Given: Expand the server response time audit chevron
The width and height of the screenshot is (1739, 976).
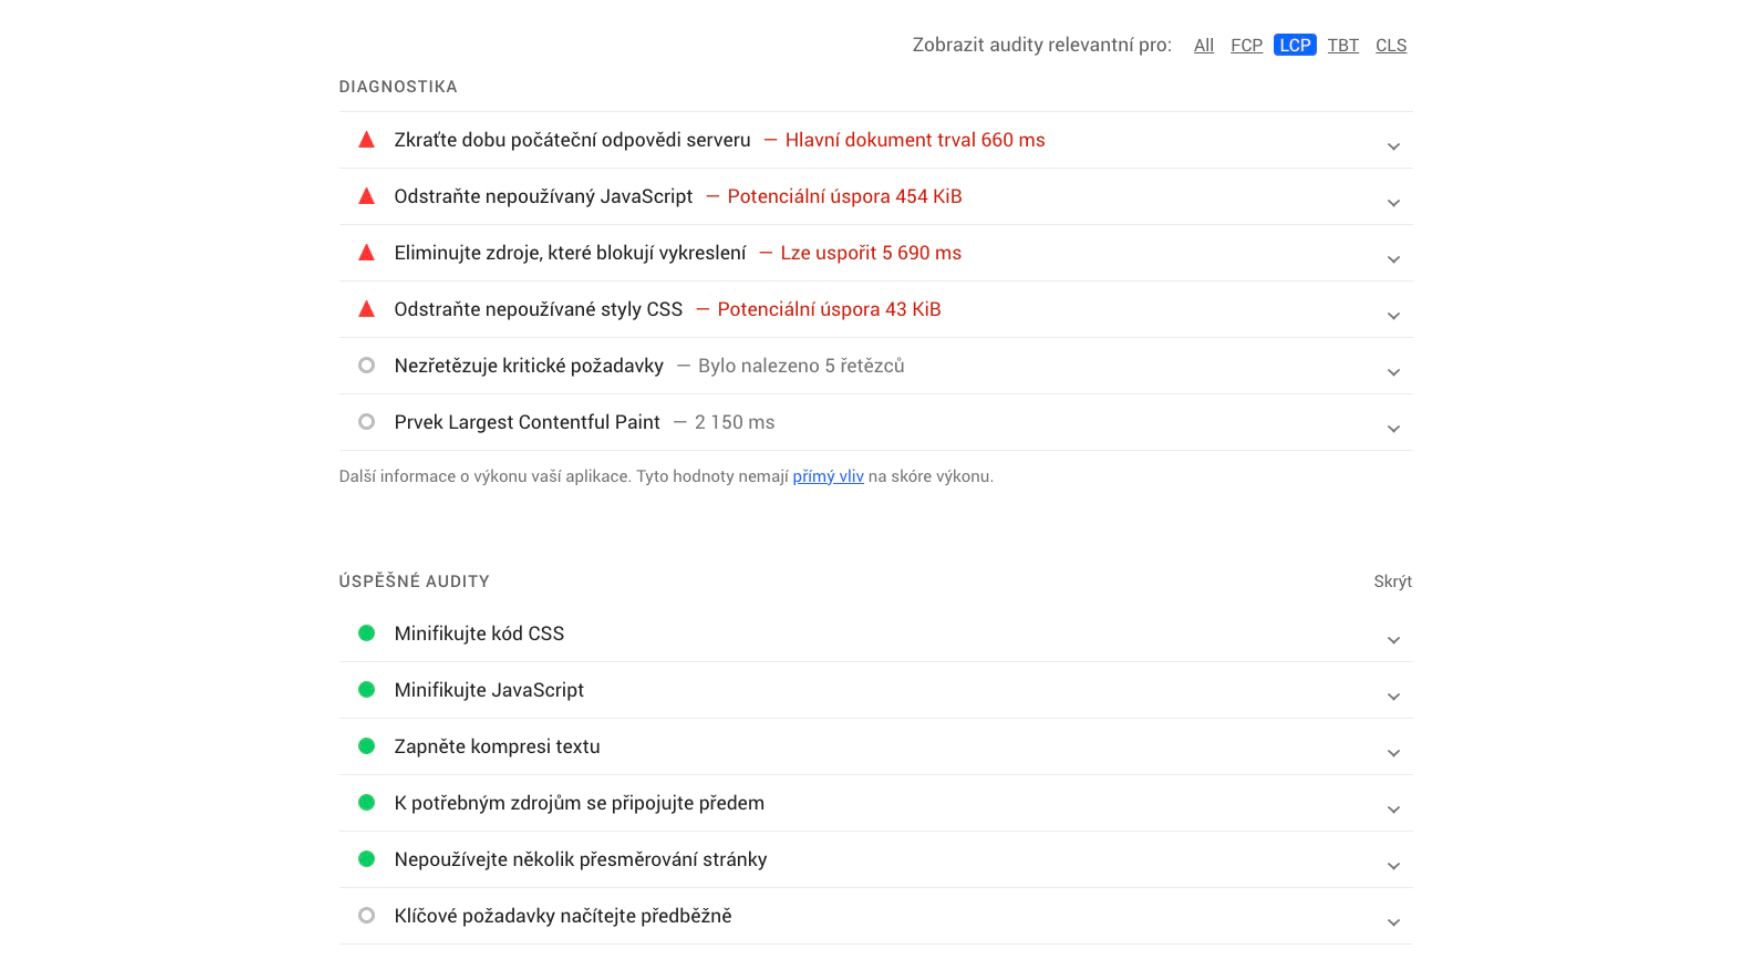Looking at the screenshot, I should point(1393,147).
